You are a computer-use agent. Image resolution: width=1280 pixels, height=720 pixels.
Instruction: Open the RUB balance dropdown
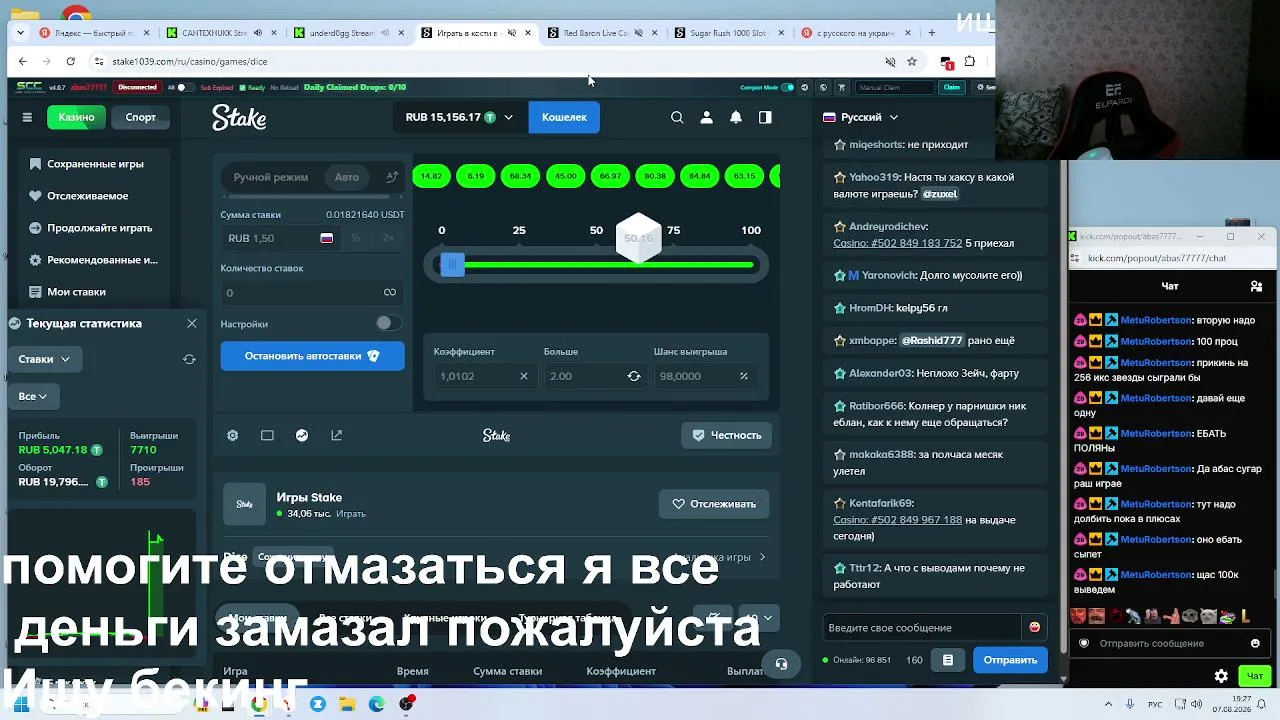(x=459, y=117)
